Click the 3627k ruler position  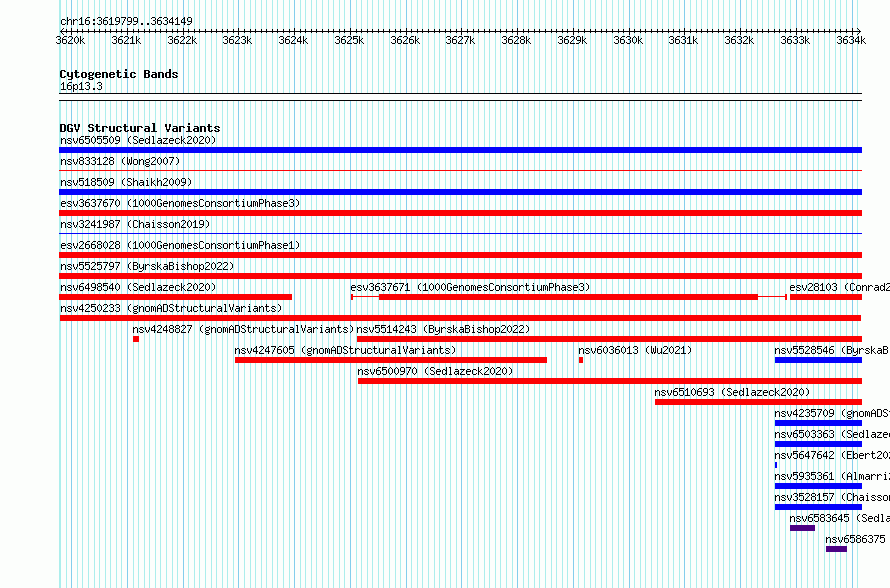pos(460,40)
